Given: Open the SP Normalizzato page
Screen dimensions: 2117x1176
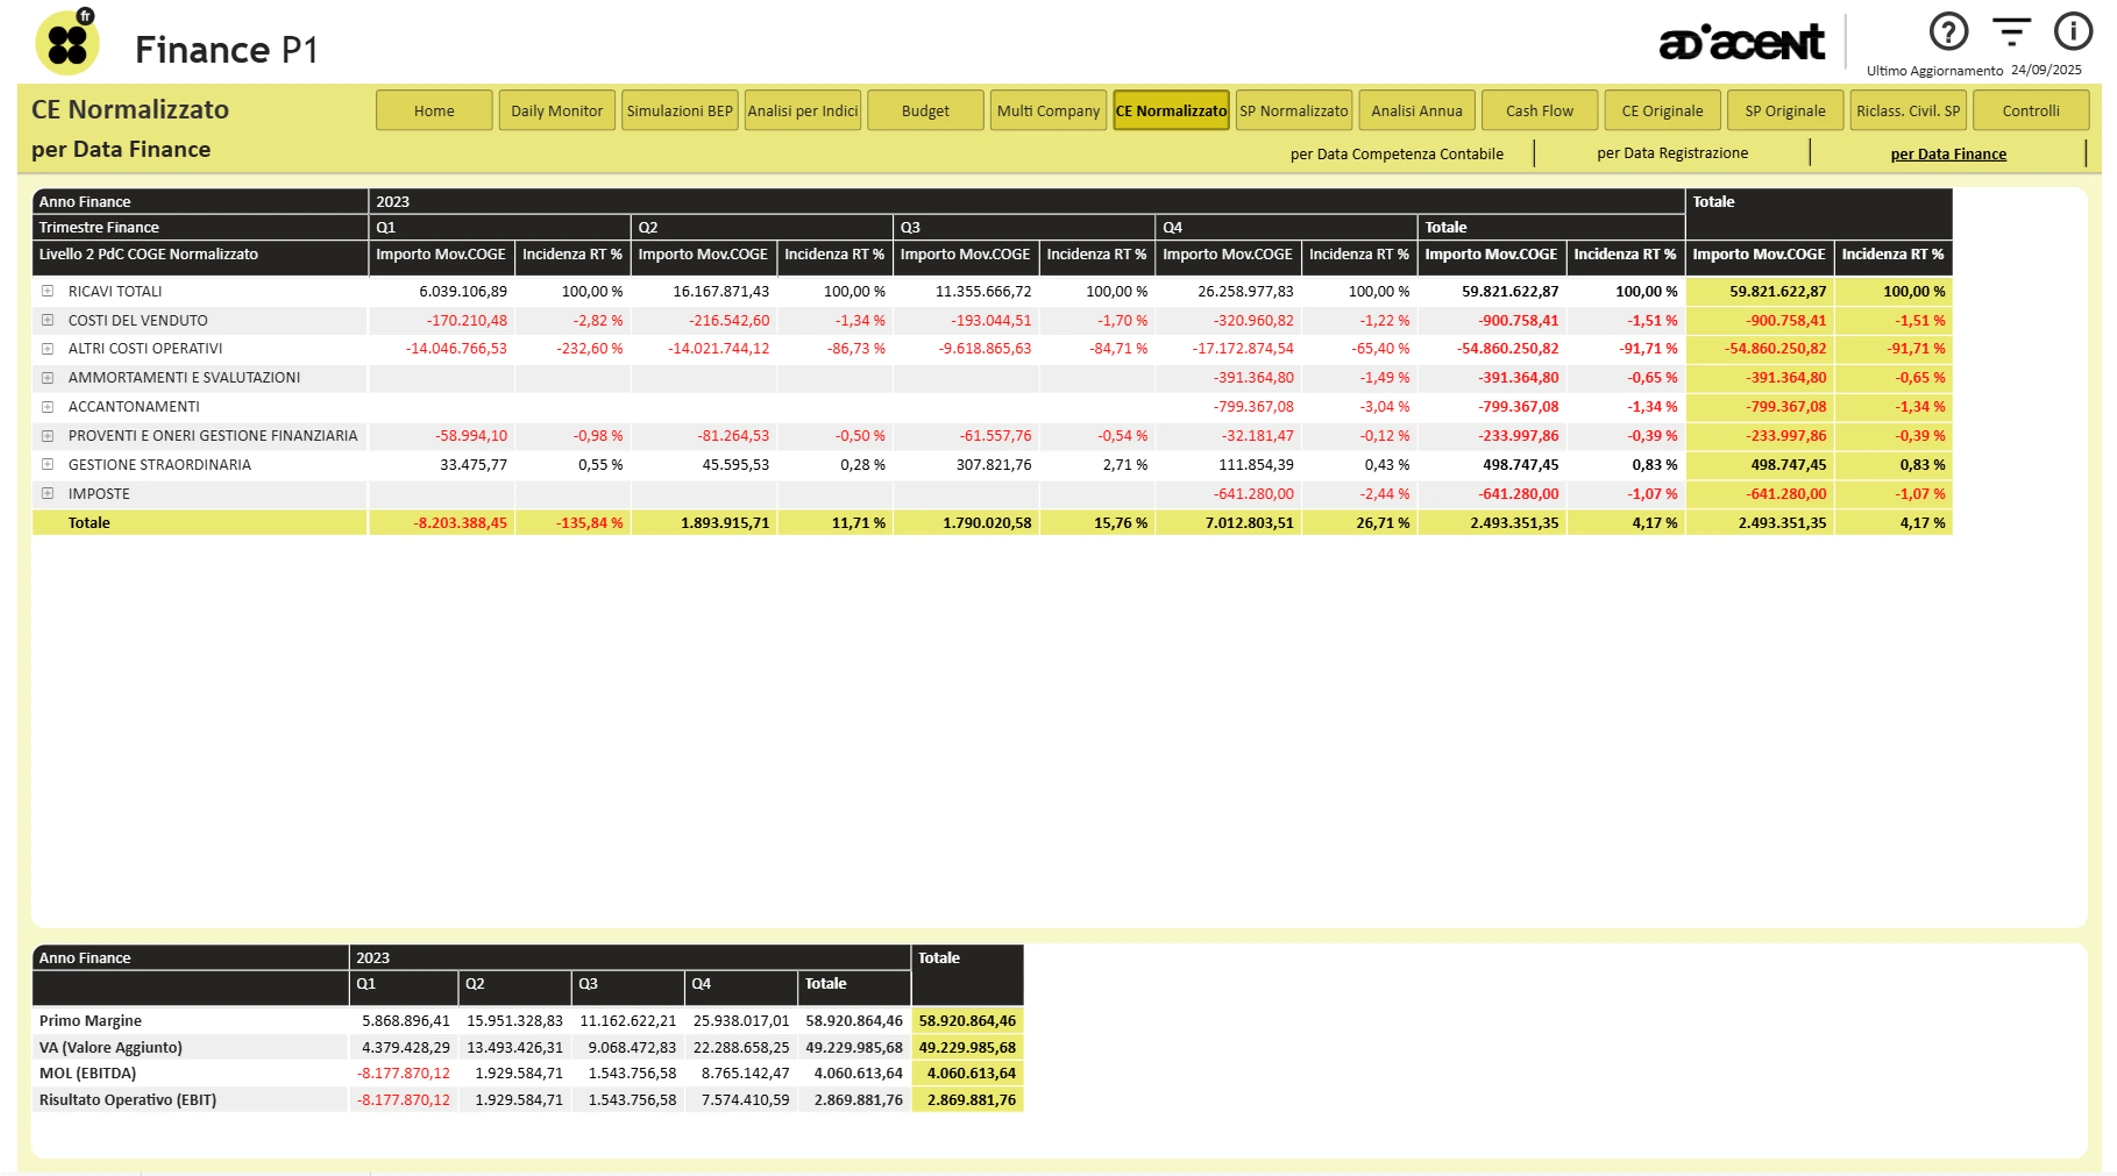Looking at the screenshot, I should pyautogui.click(x=1293, y=111).
